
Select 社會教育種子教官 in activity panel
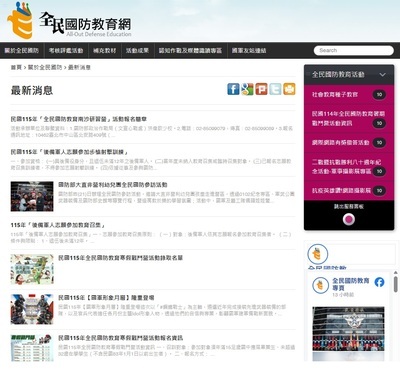click(x=335, y=95)
